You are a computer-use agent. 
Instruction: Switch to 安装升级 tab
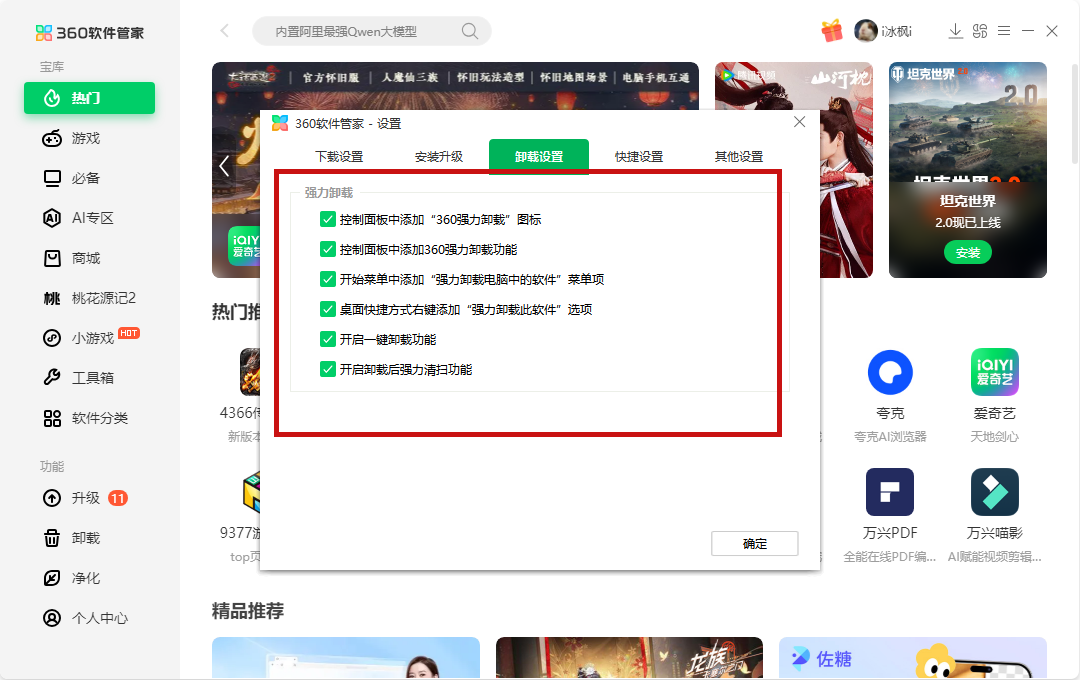tap(439, 157)
